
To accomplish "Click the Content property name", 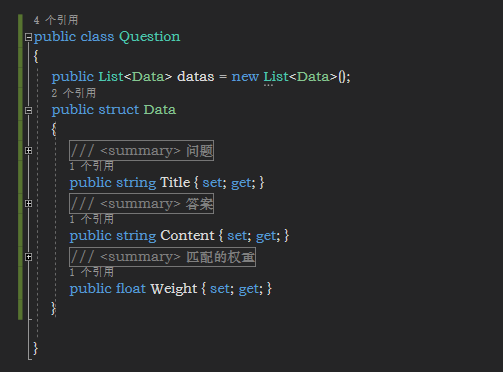I will point(187,236).
